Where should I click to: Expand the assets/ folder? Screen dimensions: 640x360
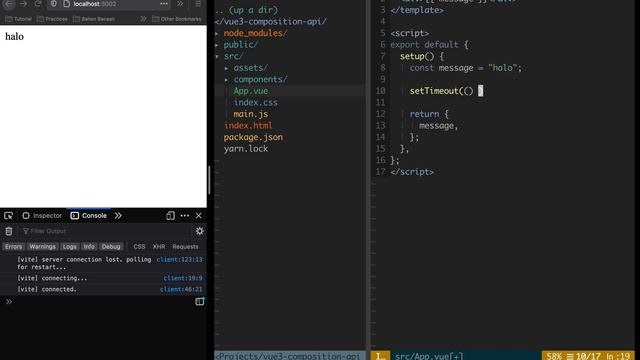click(250, 68)
